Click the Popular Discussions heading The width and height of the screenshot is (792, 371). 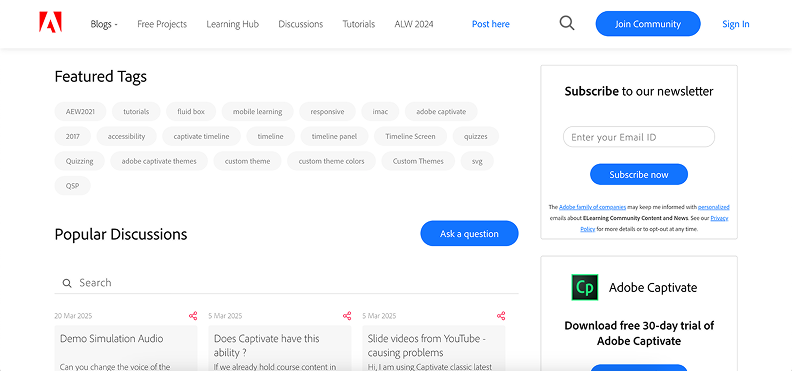click(121, 234)
